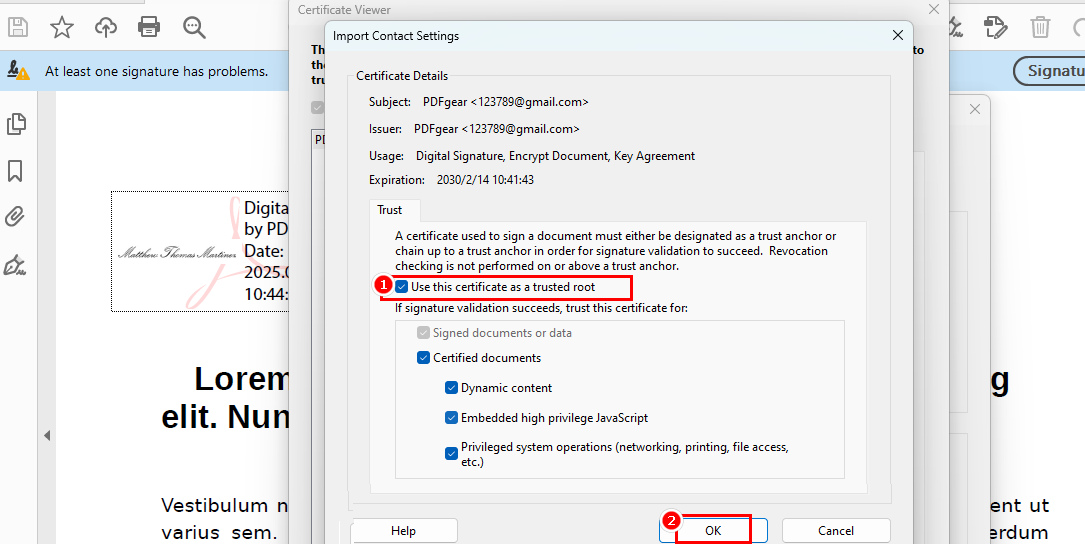Click the signature warning icon in notification bar
Screen dimensions: 1085x544
(18, 70)
